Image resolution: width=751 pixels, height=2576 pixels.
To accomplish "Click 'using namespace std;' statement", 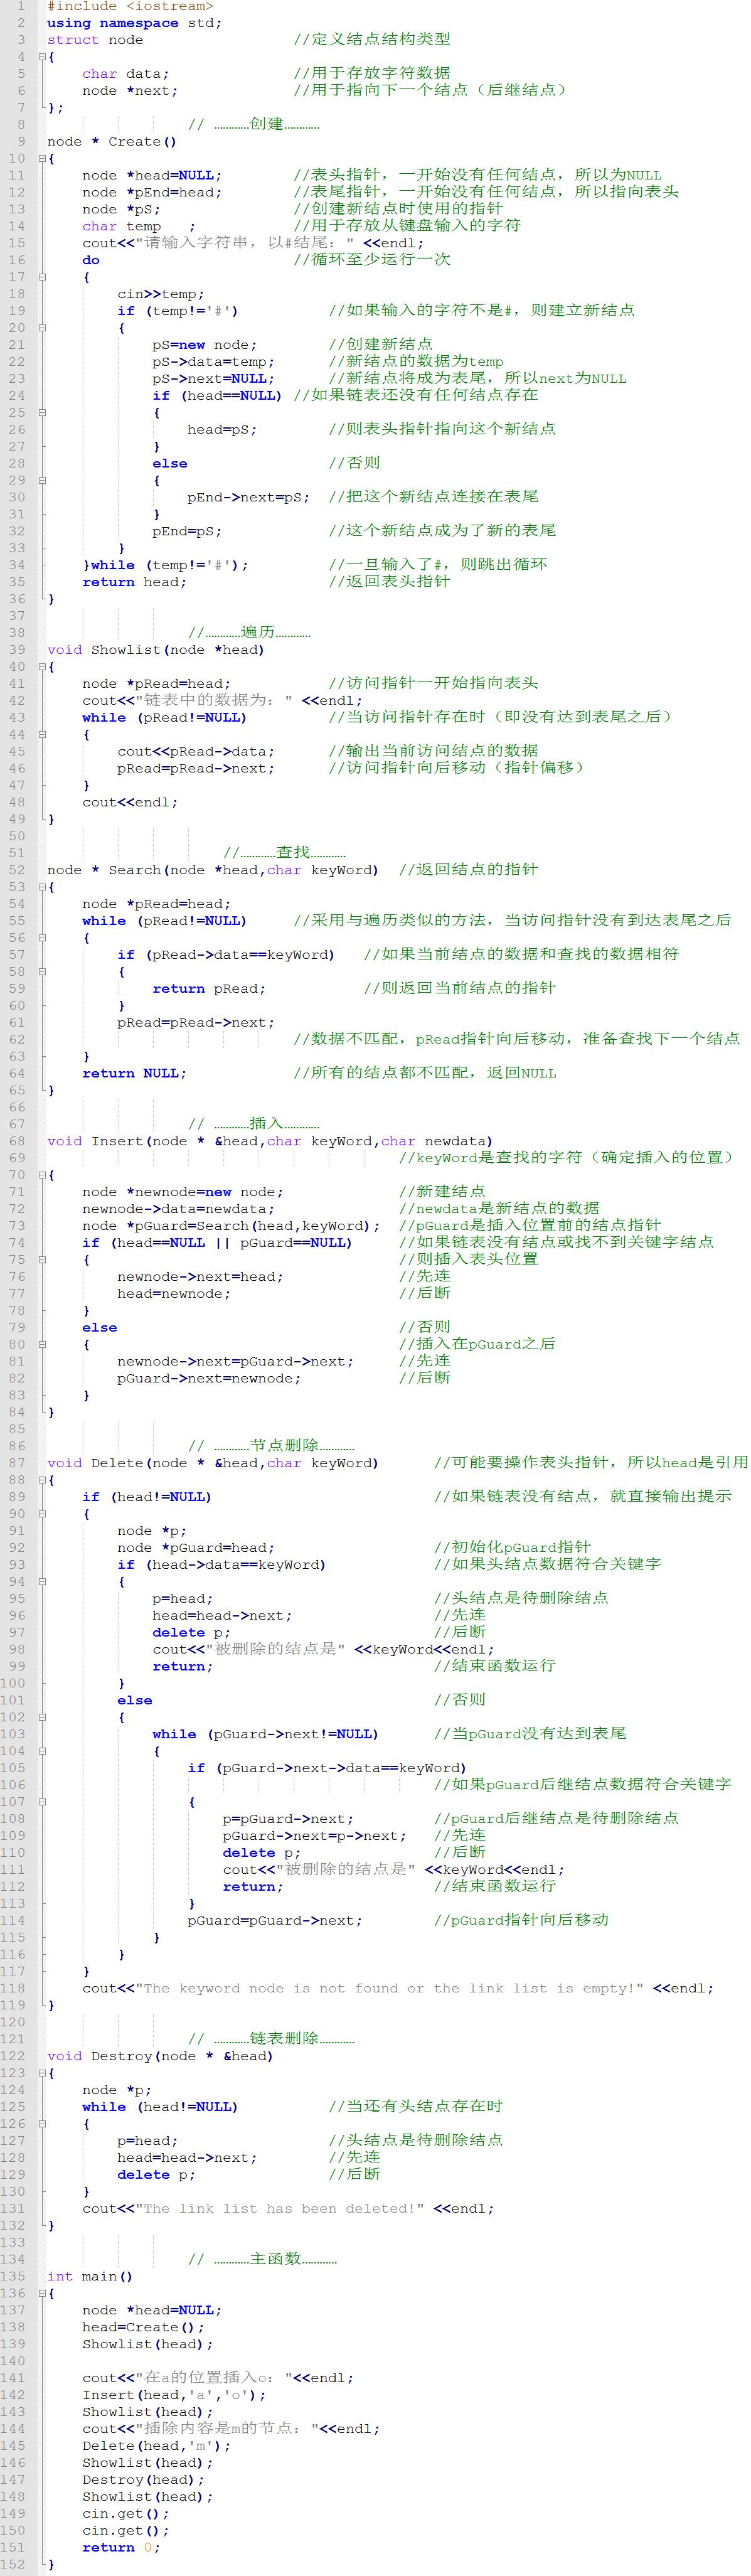I will [134, 23].
